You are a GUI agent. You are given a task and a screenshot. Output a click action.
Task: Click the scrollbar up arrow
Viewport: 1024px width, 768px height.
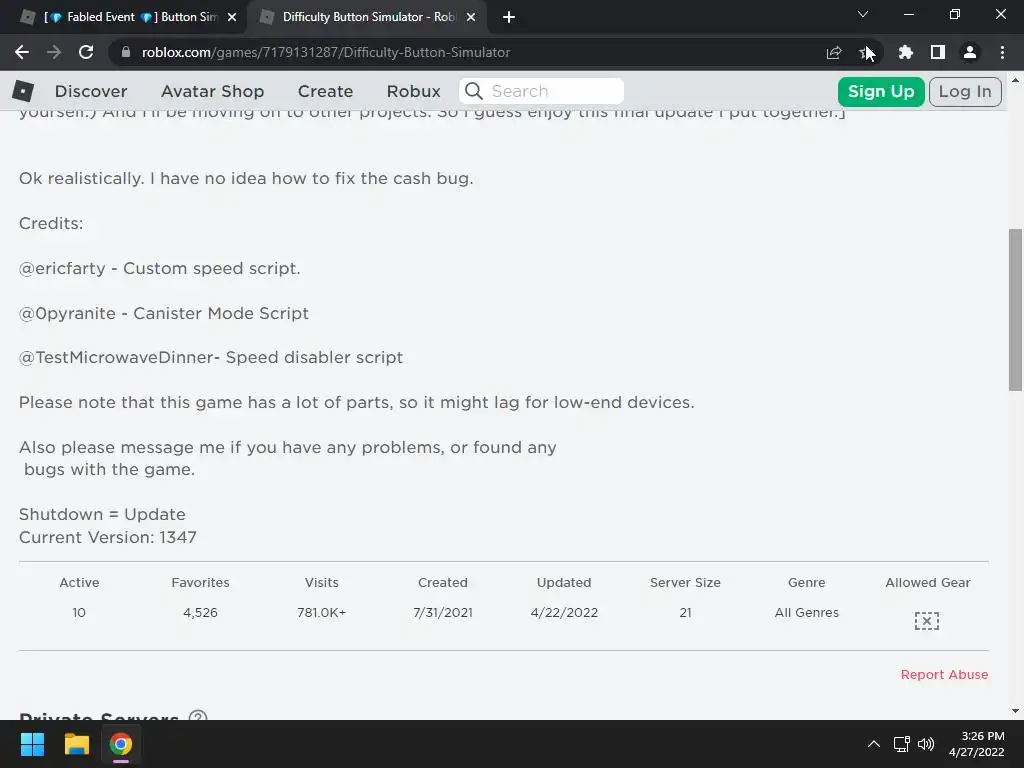[x=1015, y=80]
